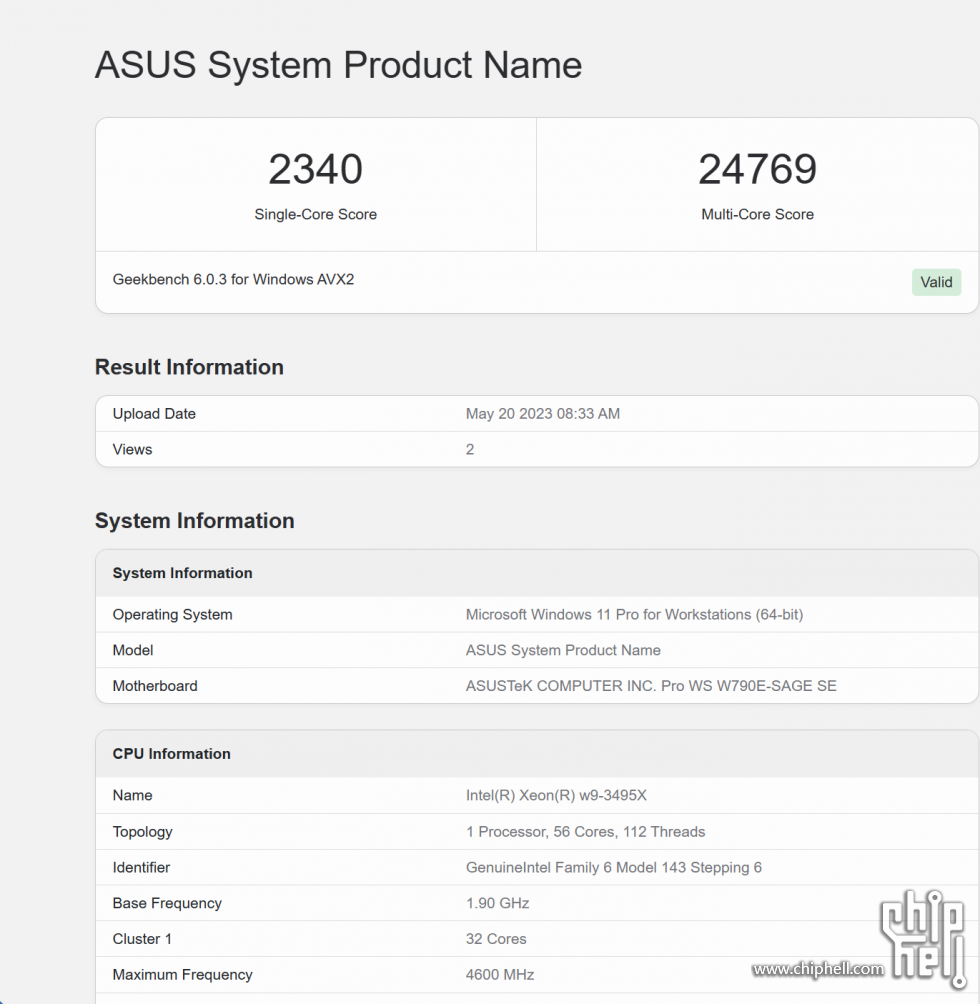Select 1 Processor, 56 Cores, 112 Threads

(586, 832)
